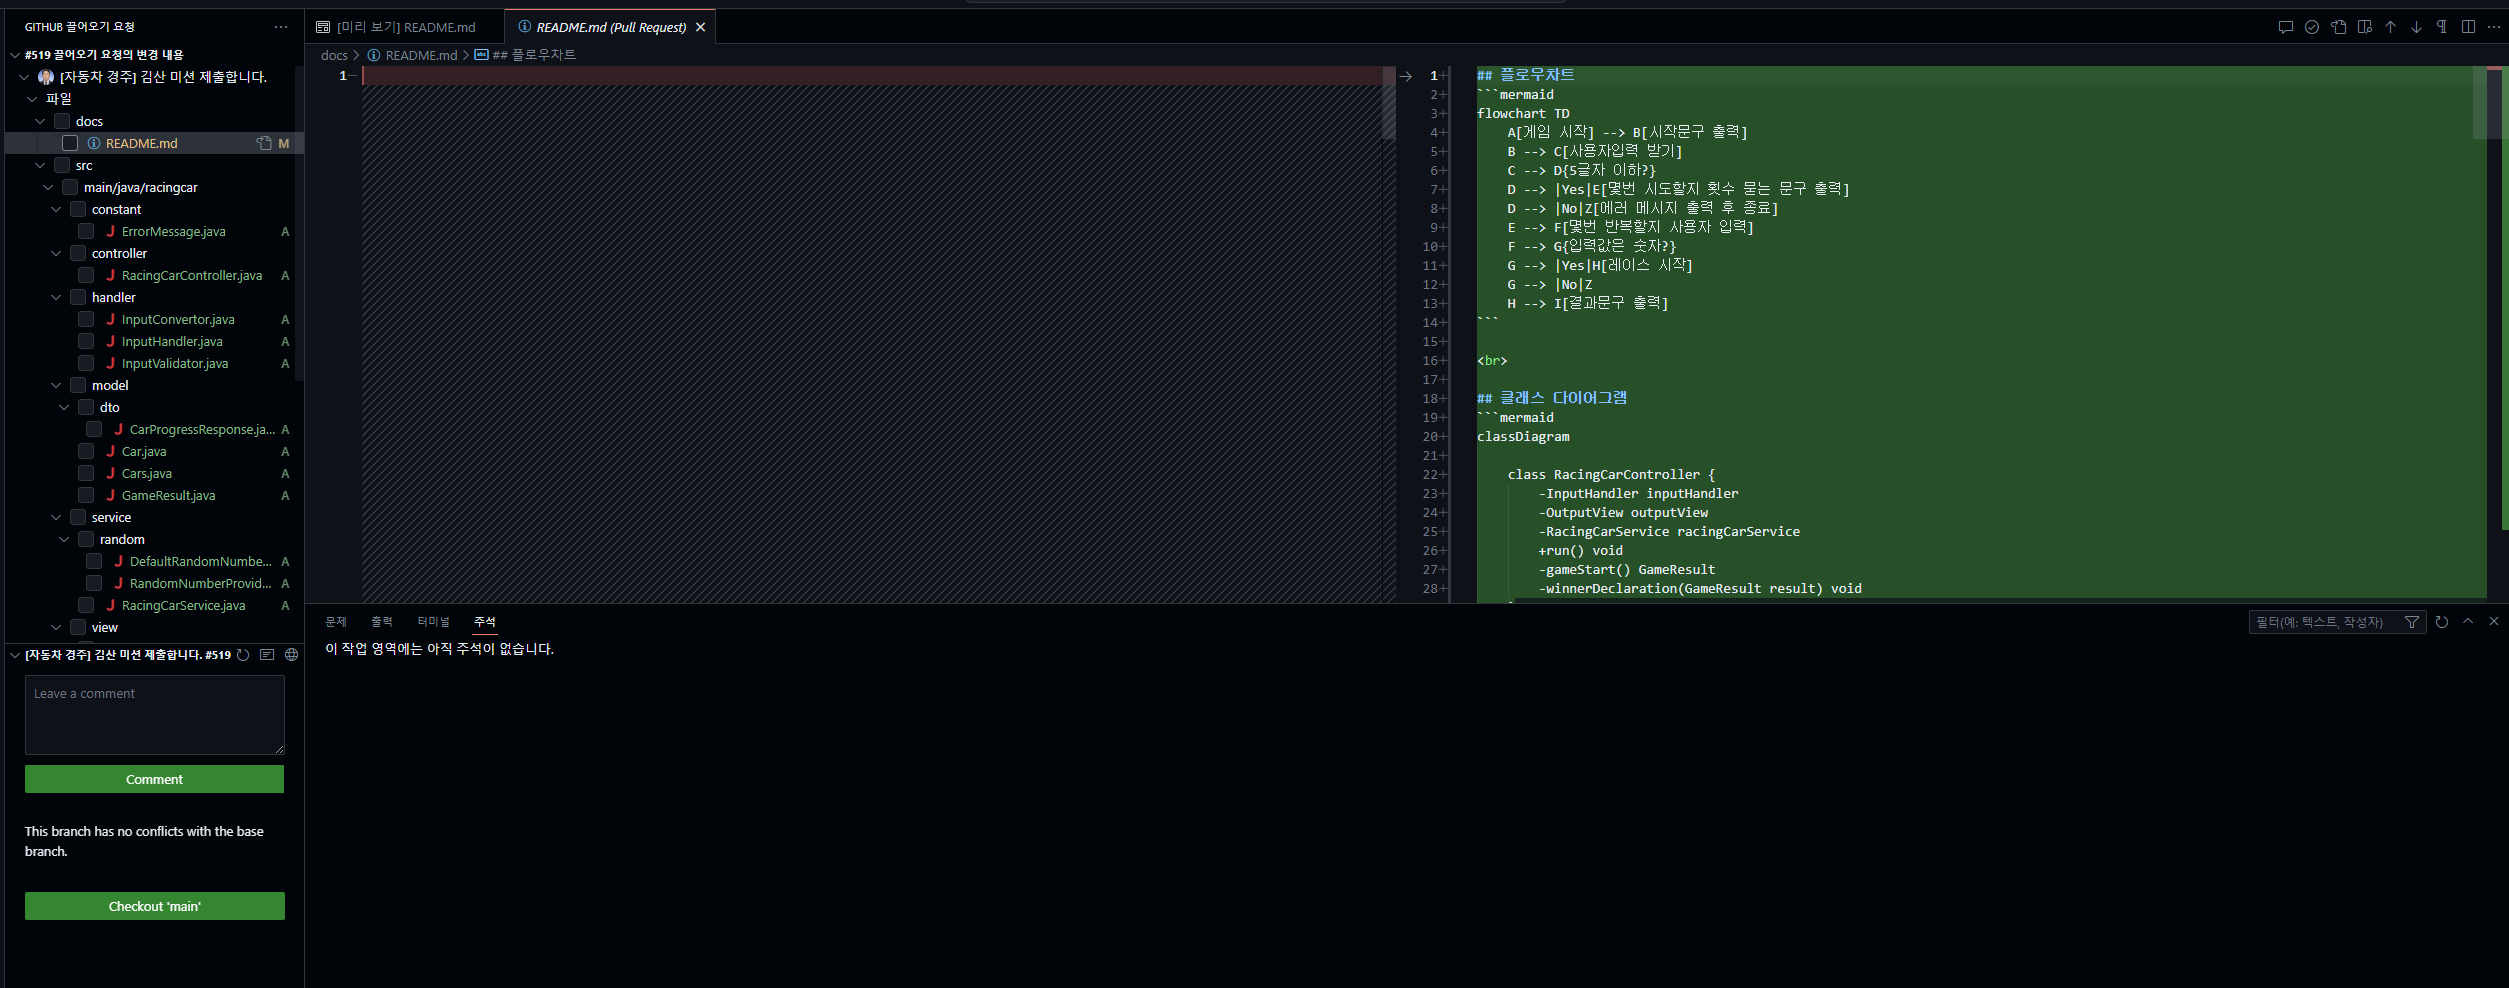Maximize the bottom panel with the chevron
Screen dimensions: 2509x988
(2468, 622)
